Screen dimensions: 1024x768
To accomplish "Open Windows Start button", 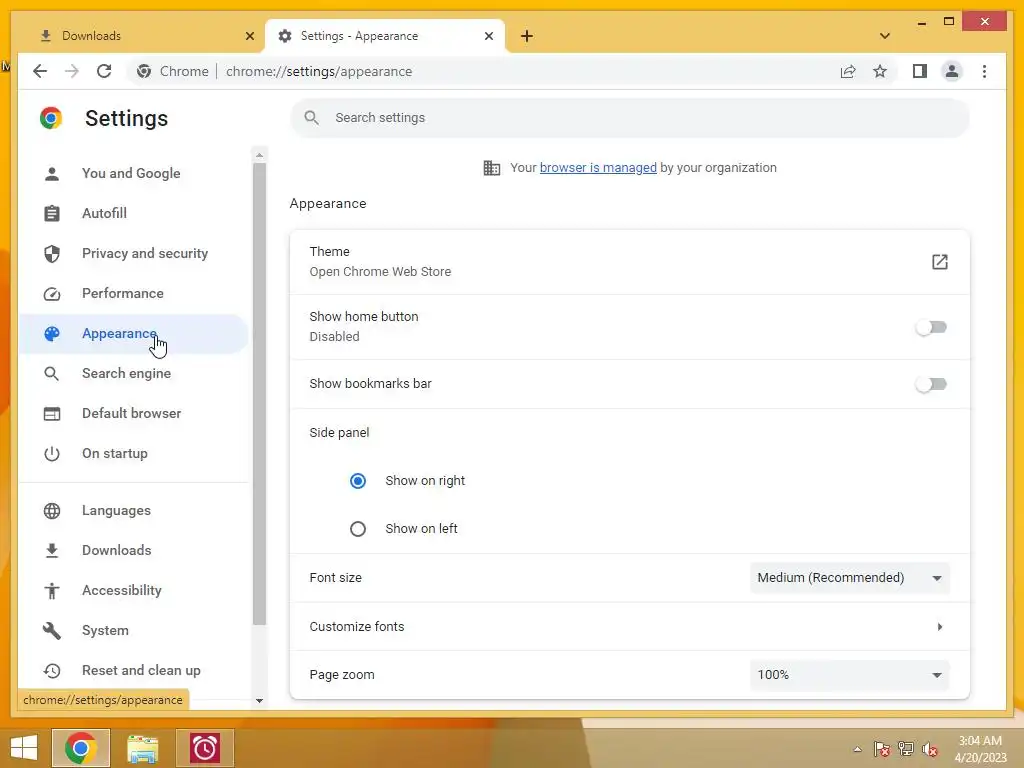I will (x=24, y=748).
